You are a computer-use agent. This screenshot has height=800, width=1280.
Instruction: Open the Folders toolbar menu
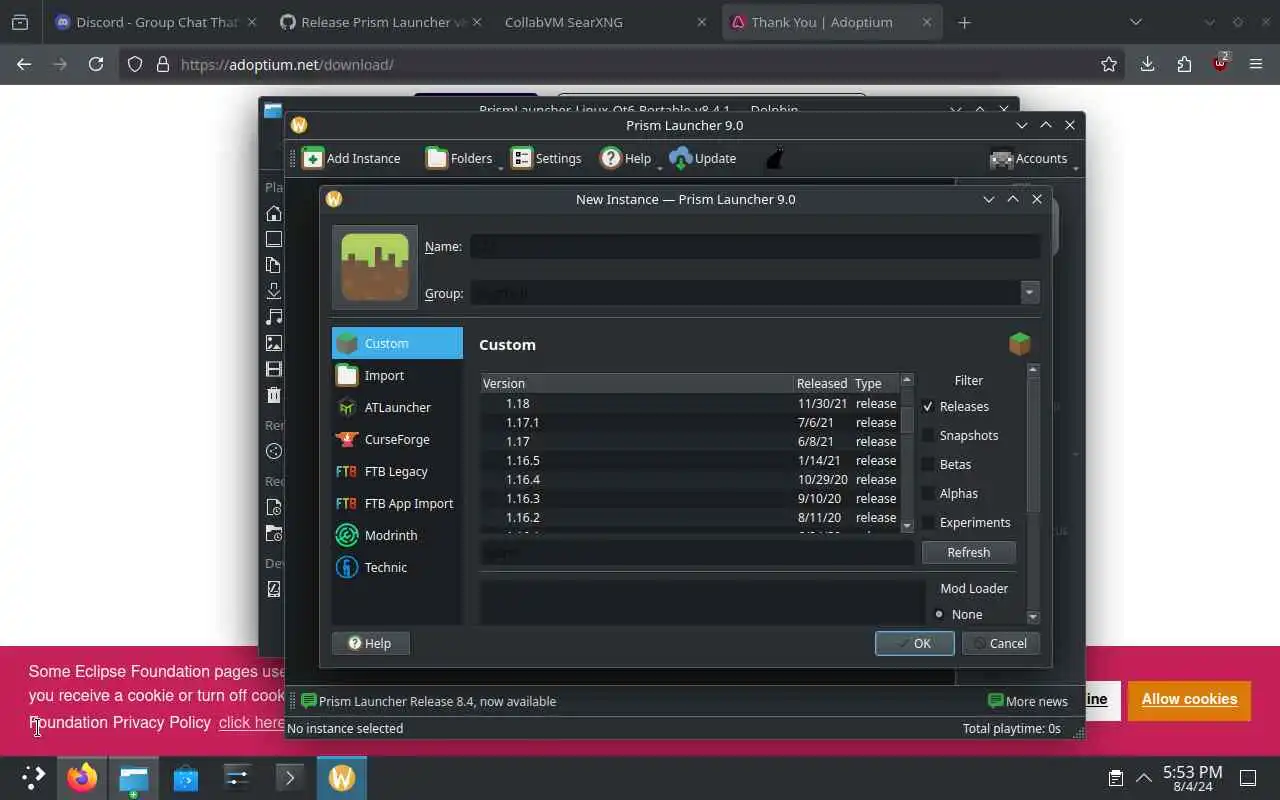(x=460, y=158)
